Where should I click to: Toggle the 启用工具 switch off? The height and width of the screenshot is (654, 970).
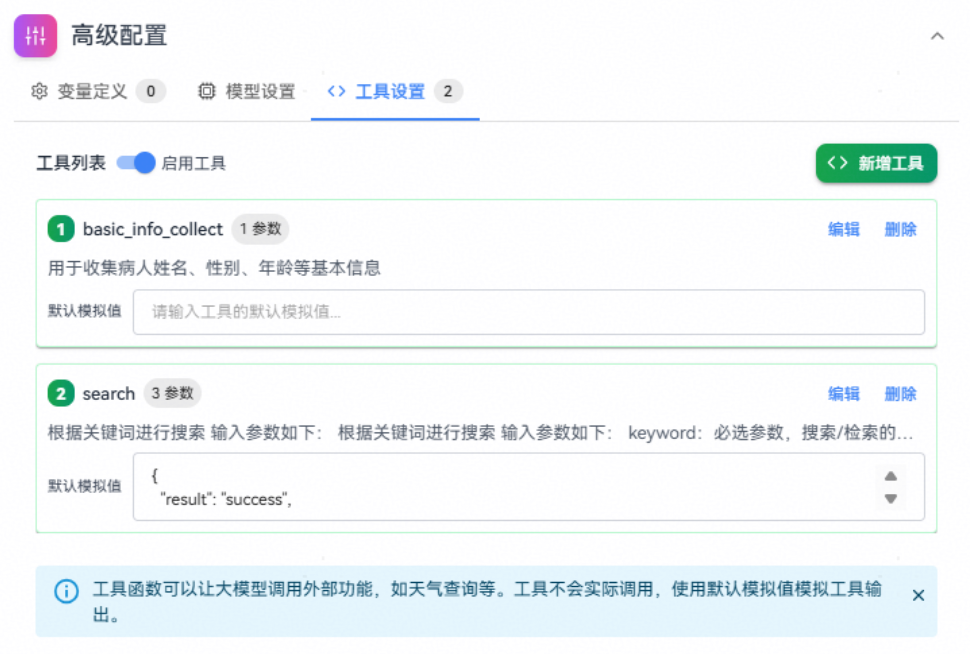click(136, 163)
